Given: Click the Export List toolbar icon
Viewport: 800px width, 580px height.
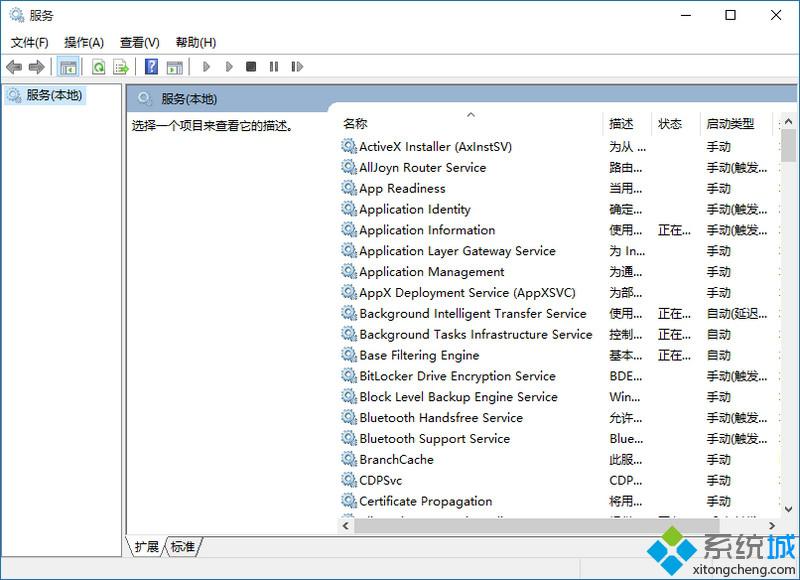Looking at the screenshot, I should (x=121, y=67).
